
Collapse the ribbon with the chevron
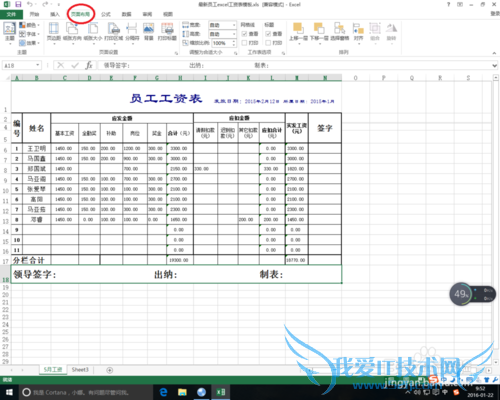click(x=494, y=53)
